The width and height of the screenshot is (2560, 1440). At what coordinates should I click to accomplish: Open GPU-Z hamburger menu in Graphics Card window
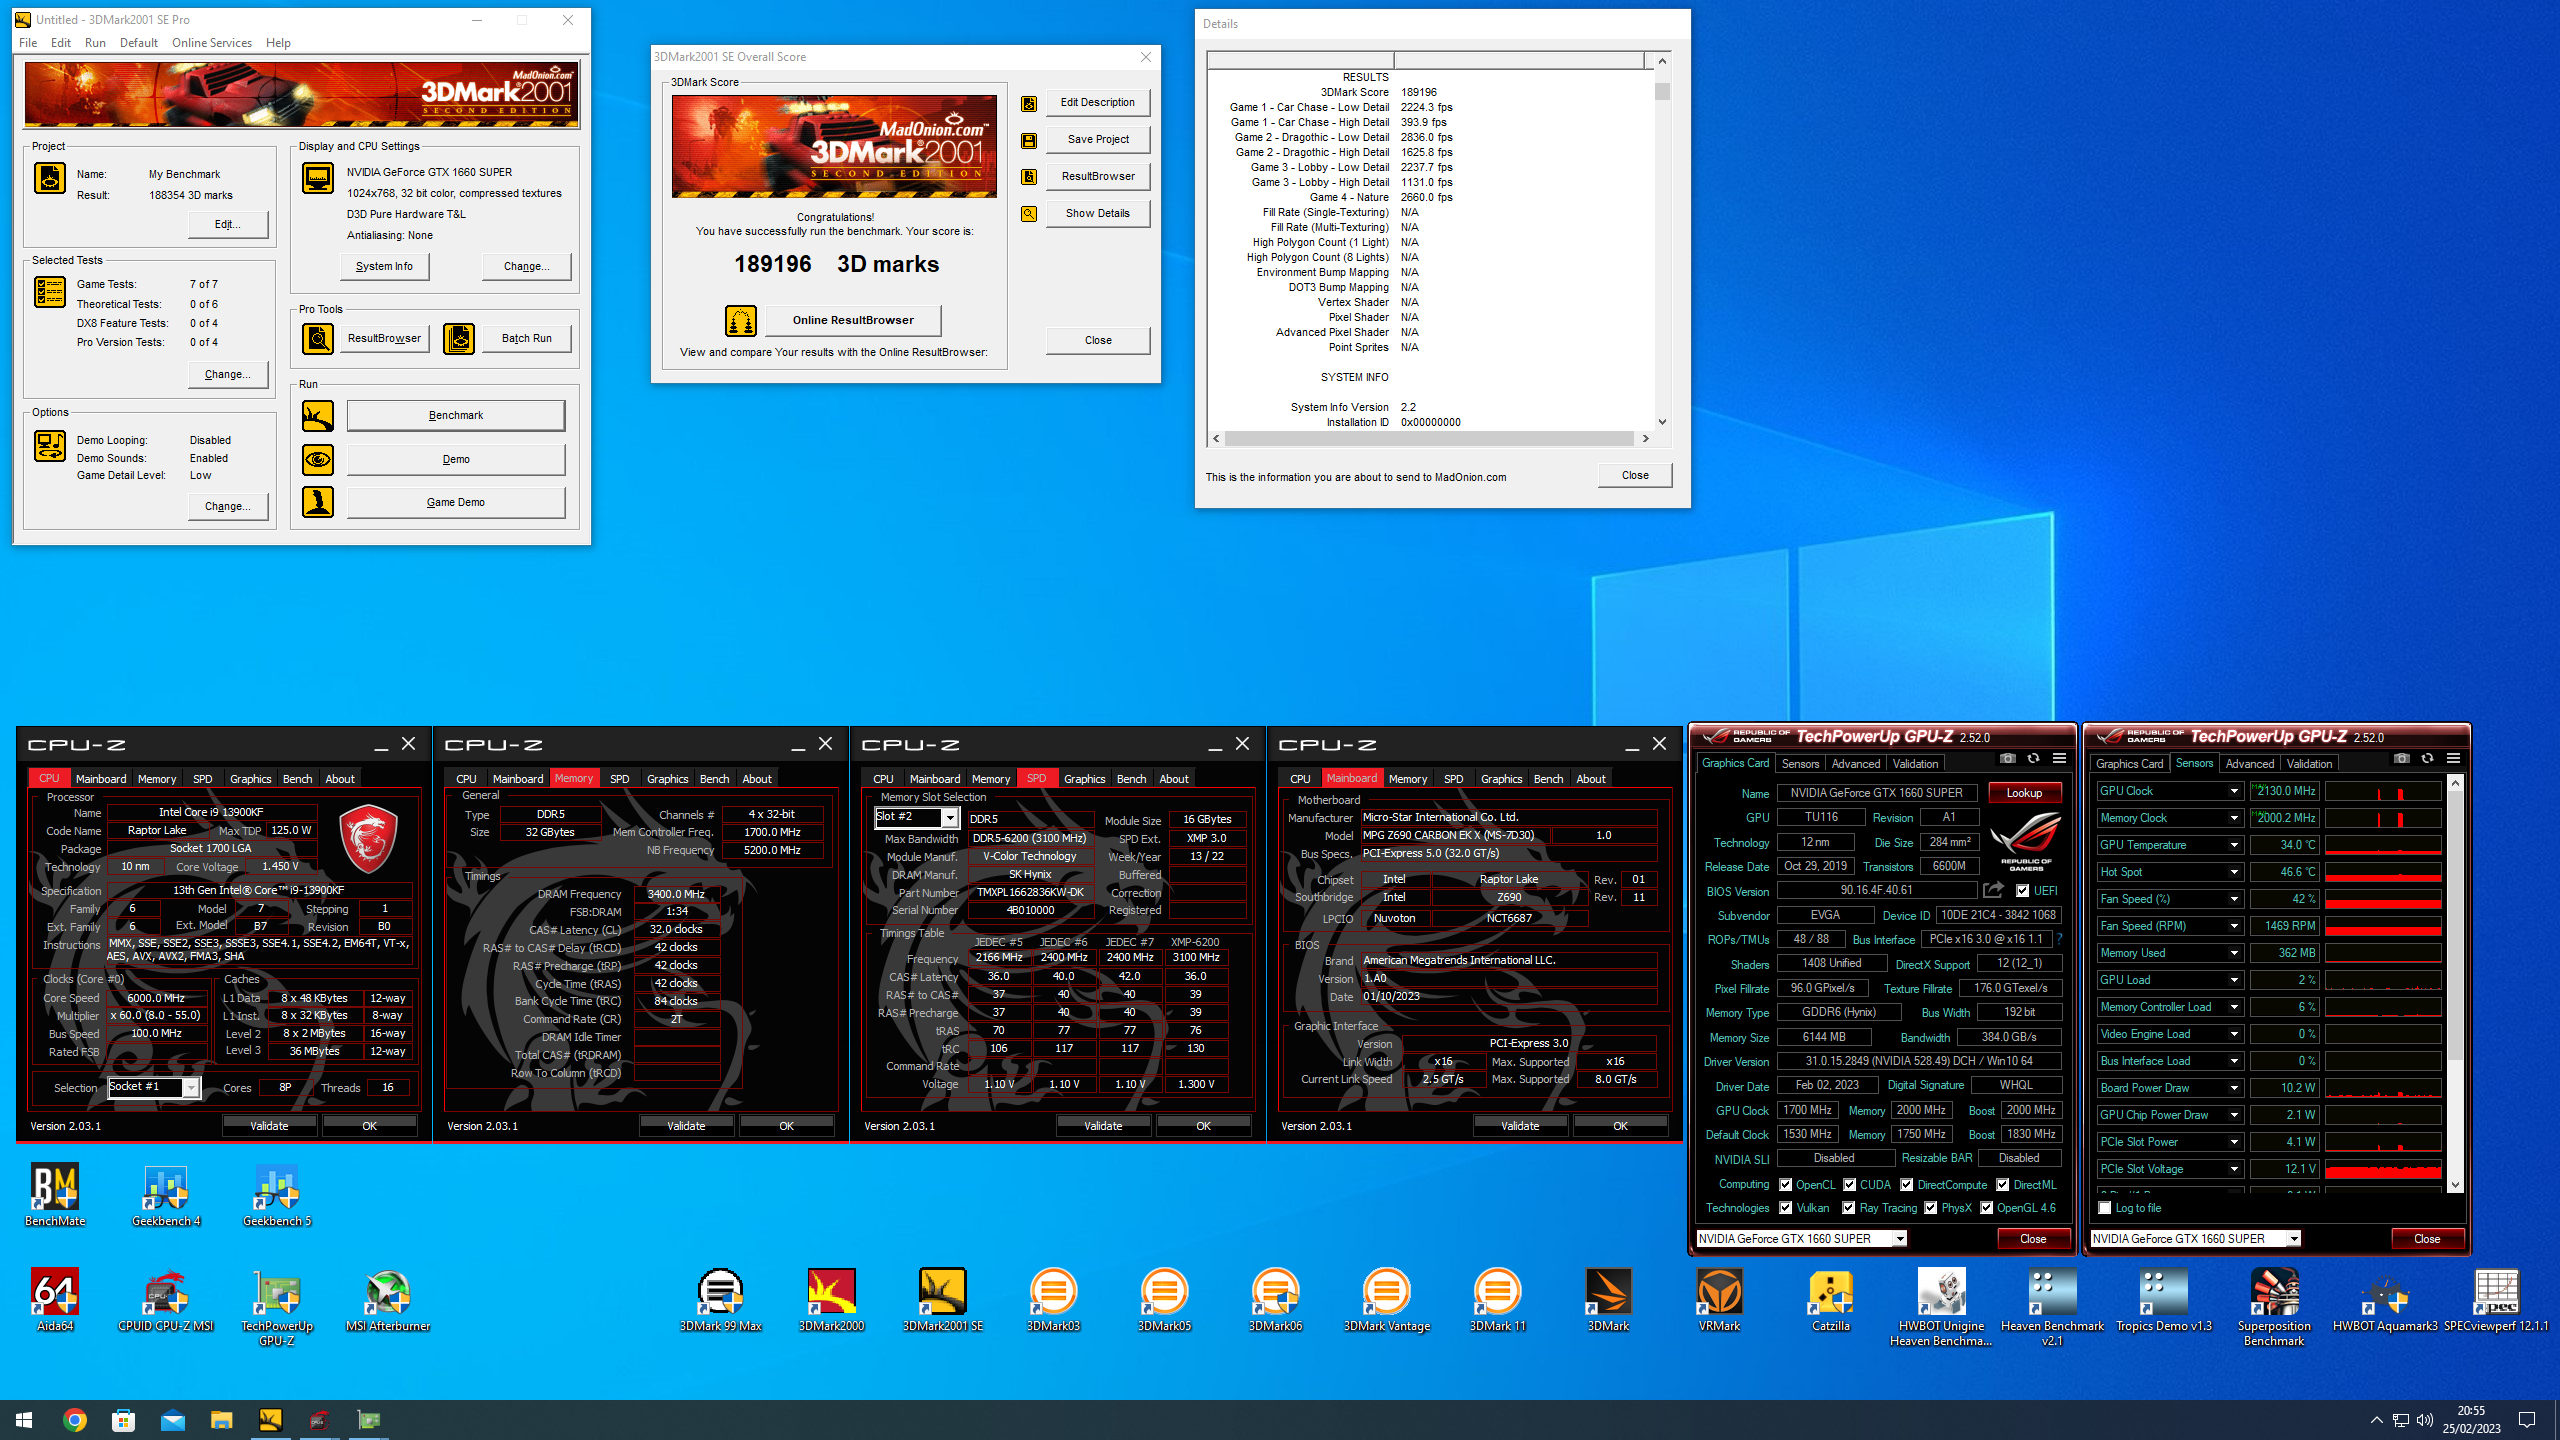2059,759
